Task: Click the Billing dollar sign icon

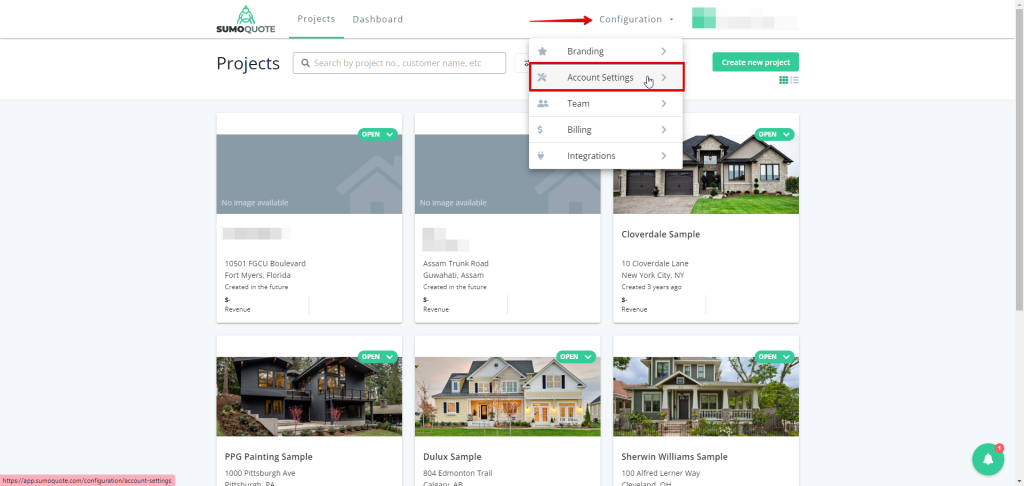Action: click(x=541, y=129)
